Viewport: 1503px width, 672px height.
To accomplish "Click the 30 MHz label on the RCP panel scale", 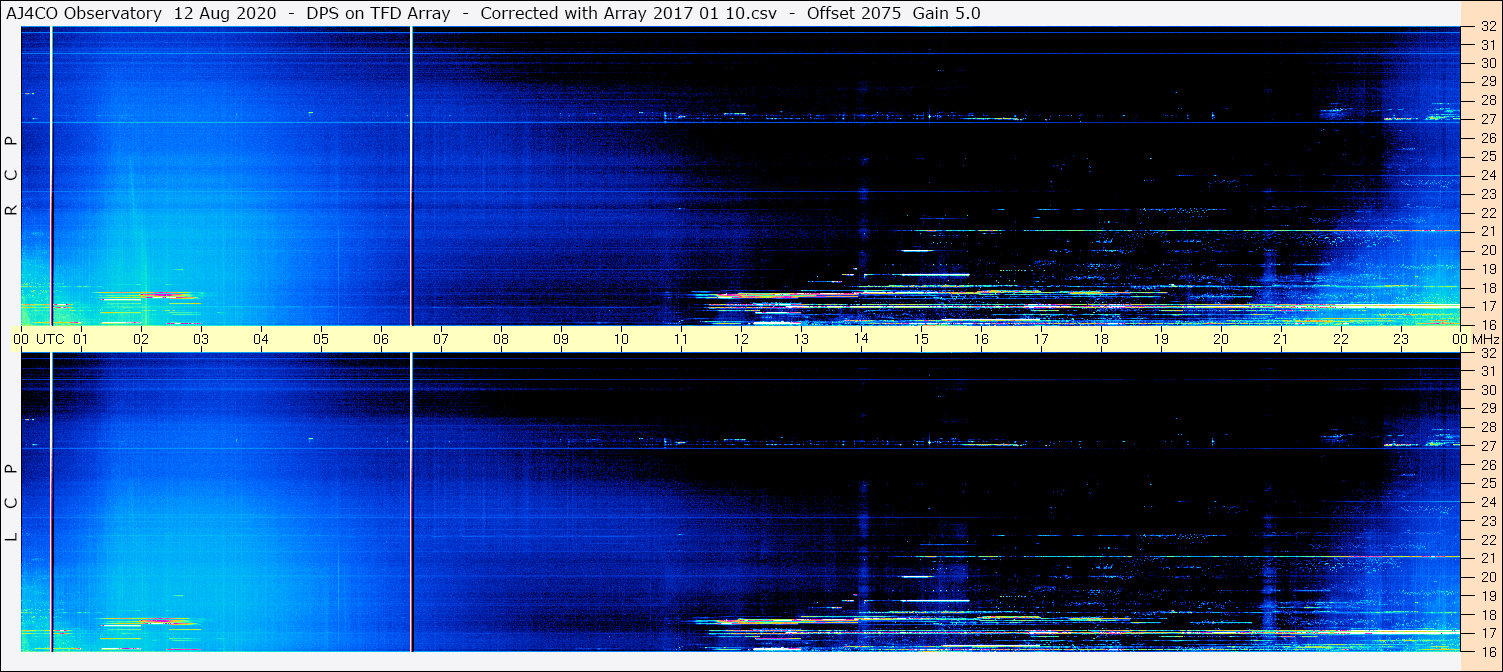I will pyautogui.click(x=1487, y=63).
